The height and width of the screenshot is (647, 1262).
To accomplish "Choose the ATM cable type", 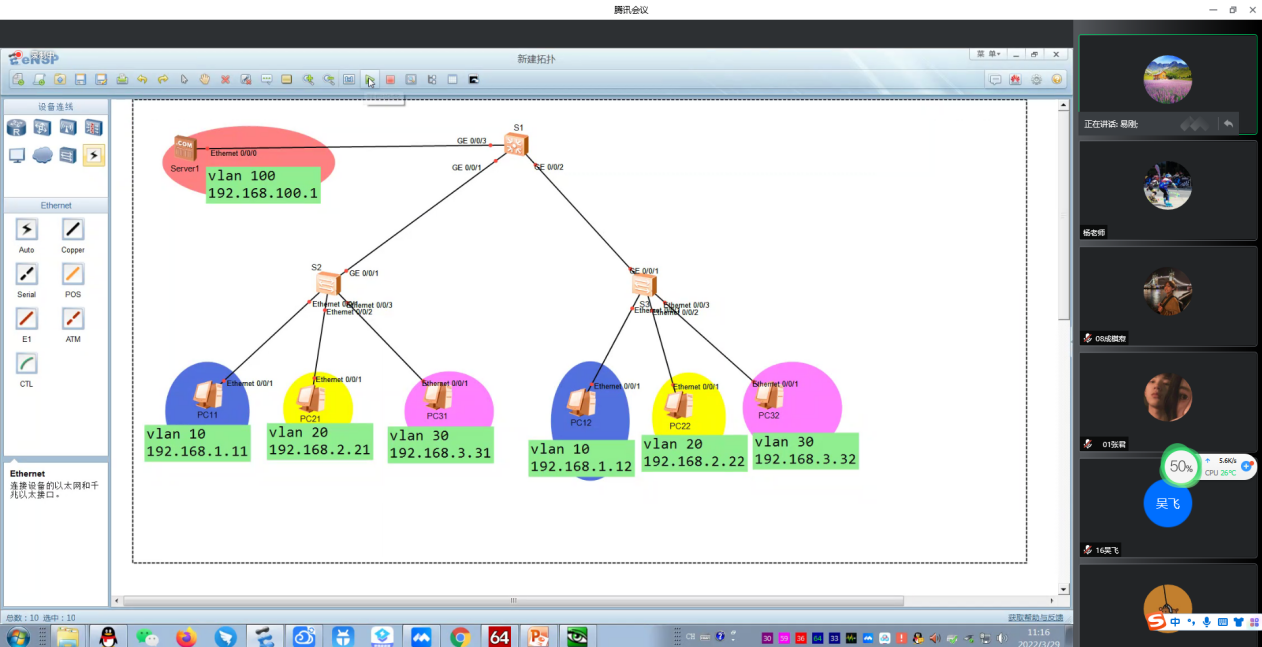I will tap(73, 319).
